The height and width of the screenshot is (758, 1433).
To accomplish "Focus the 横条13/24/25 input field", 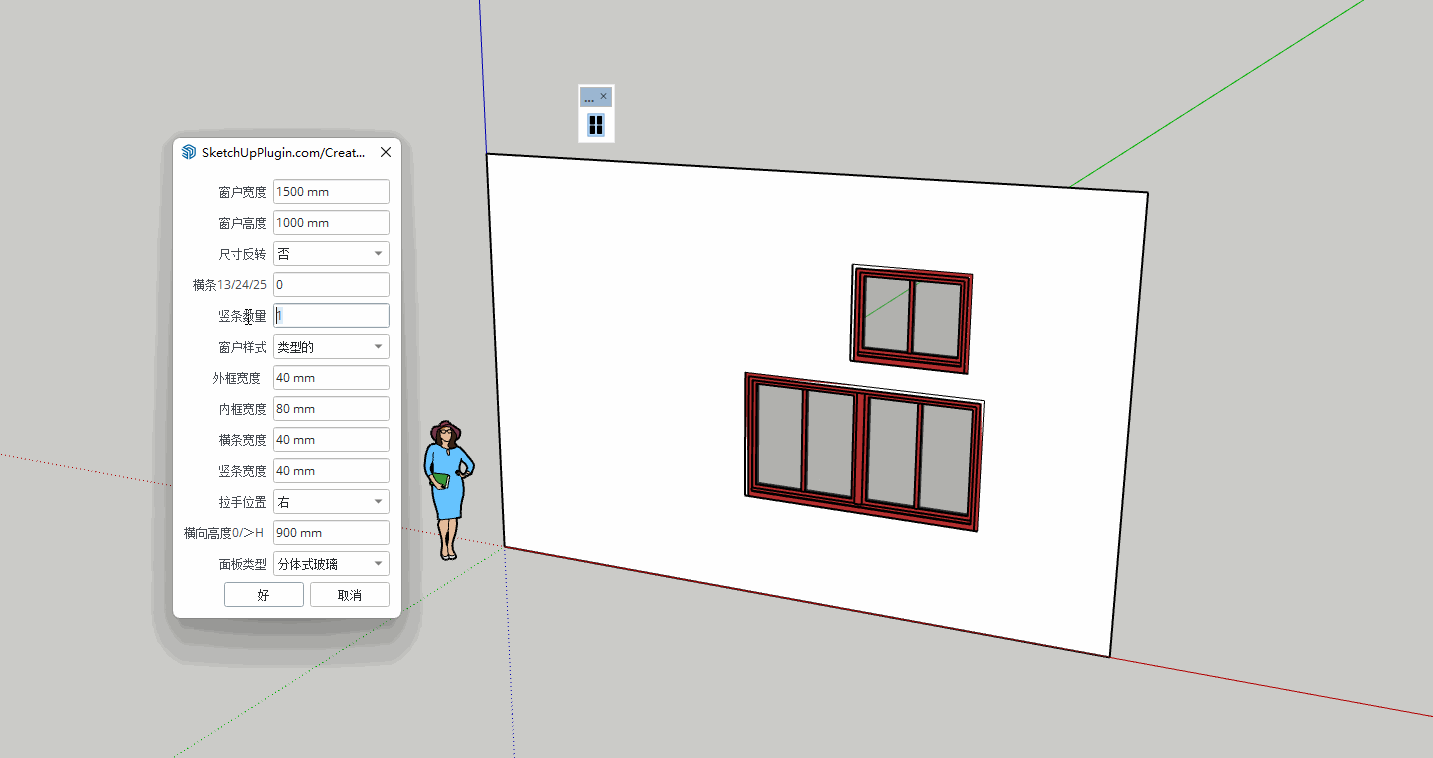I will (331, 285).
